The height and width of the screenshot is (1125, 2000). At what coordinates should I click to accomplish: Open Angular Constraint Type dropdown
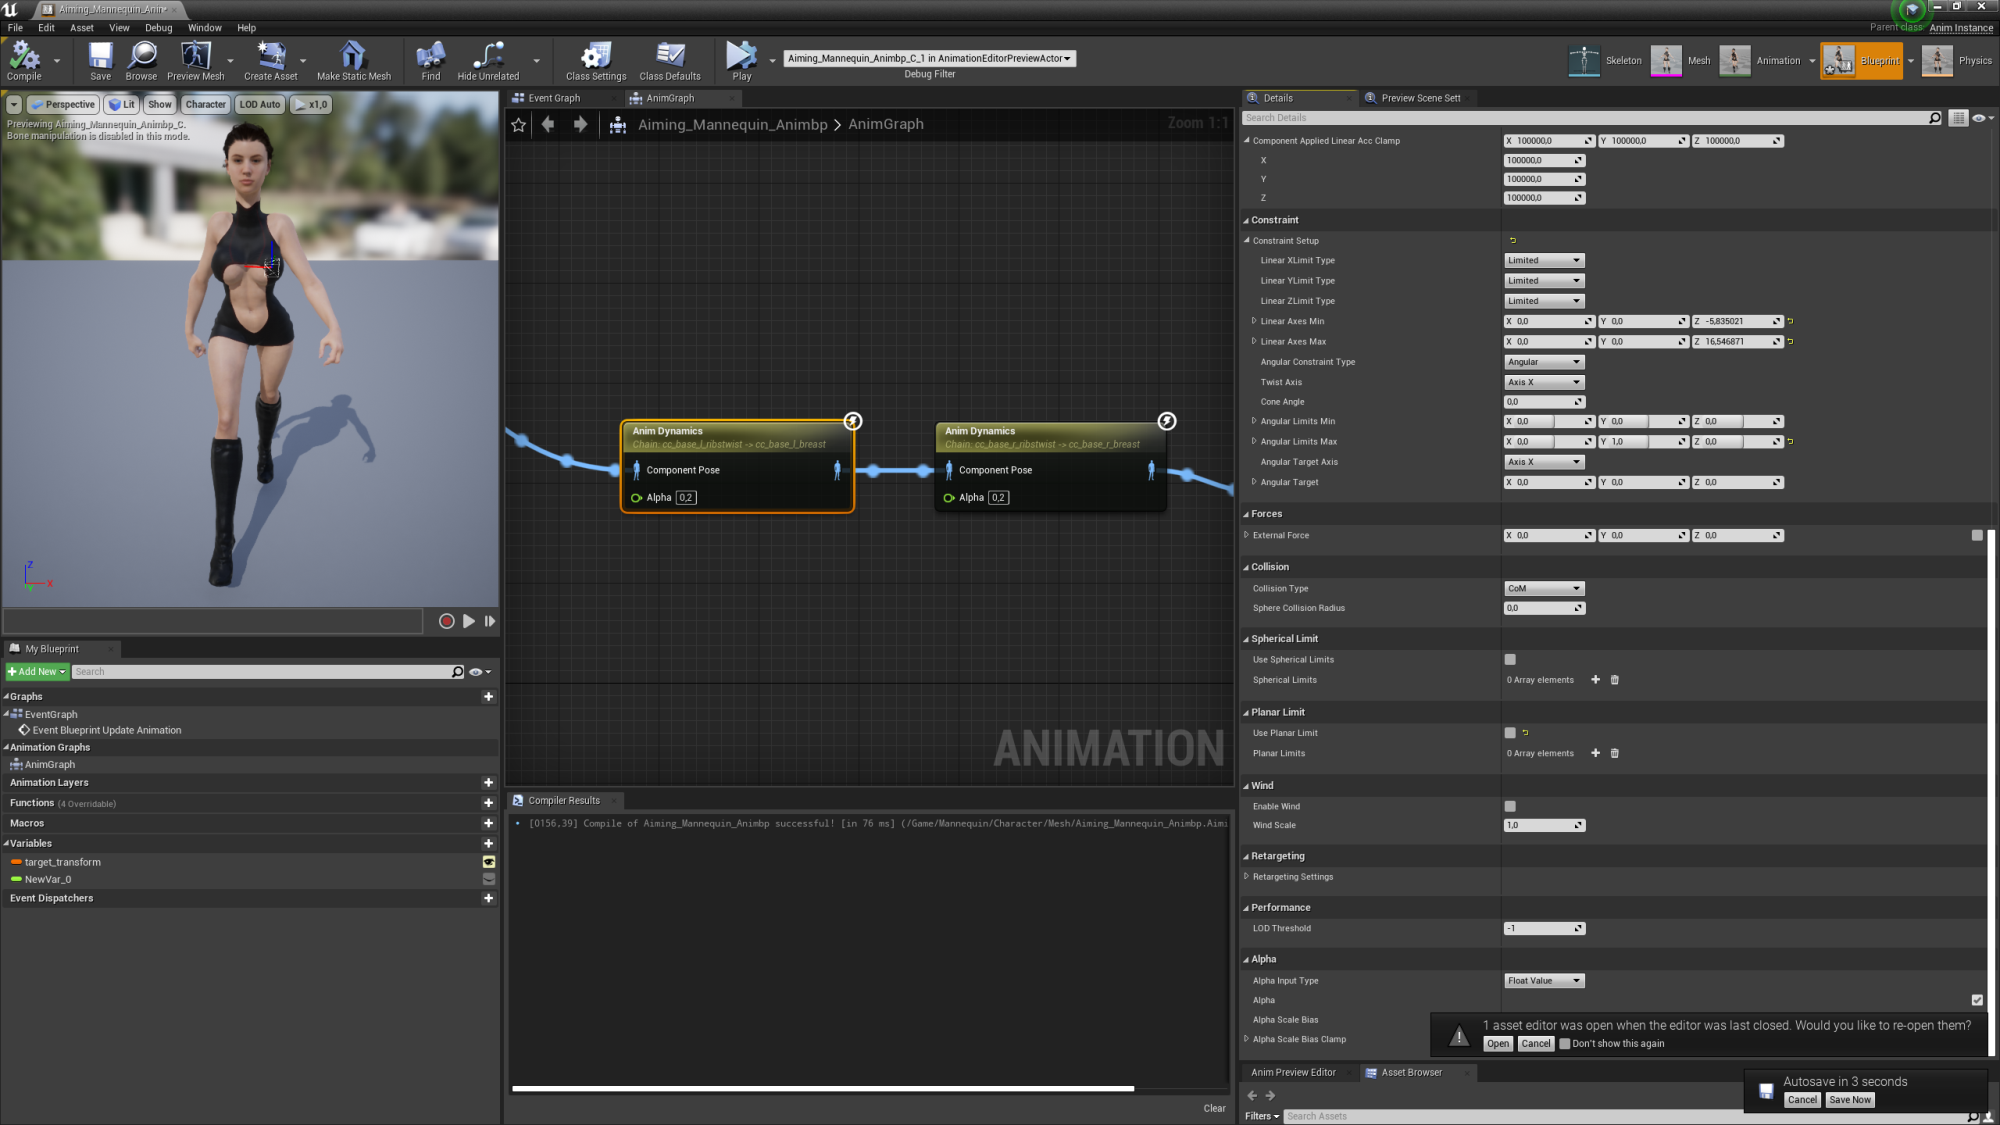coord(1544,362)
